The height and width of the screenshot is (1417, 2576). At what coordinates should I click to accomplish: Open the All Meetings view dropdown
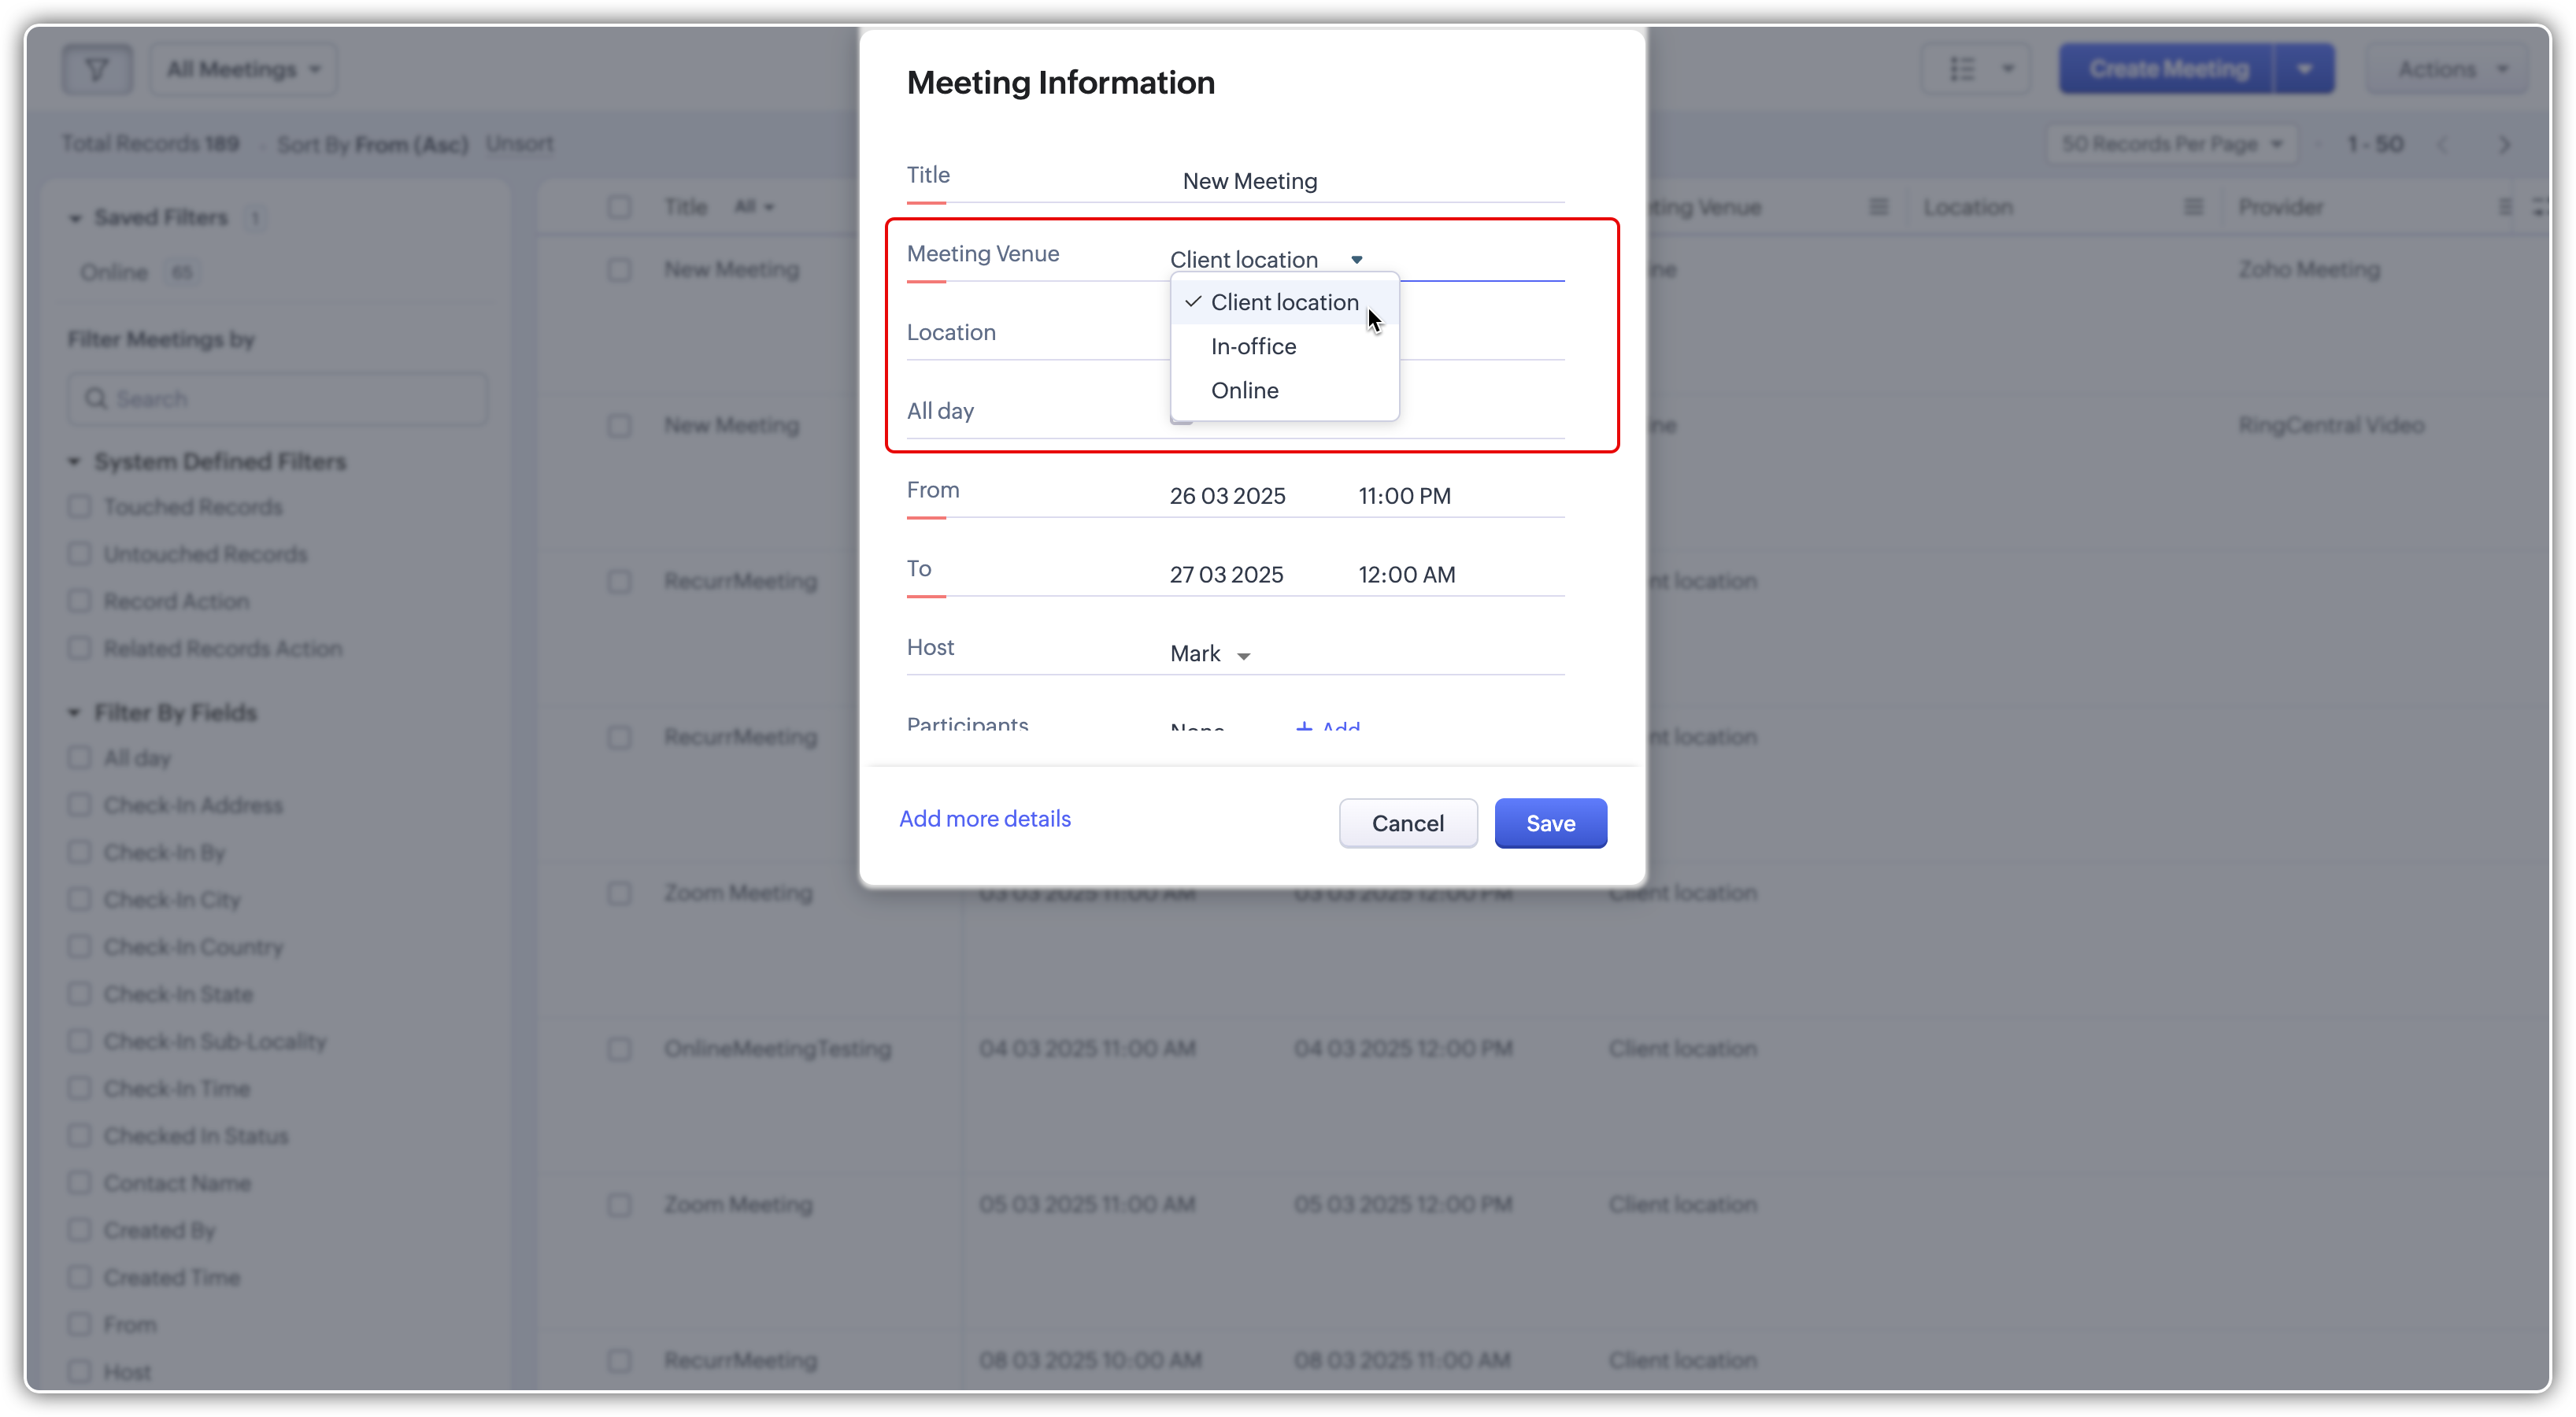(x=243, y=69)
